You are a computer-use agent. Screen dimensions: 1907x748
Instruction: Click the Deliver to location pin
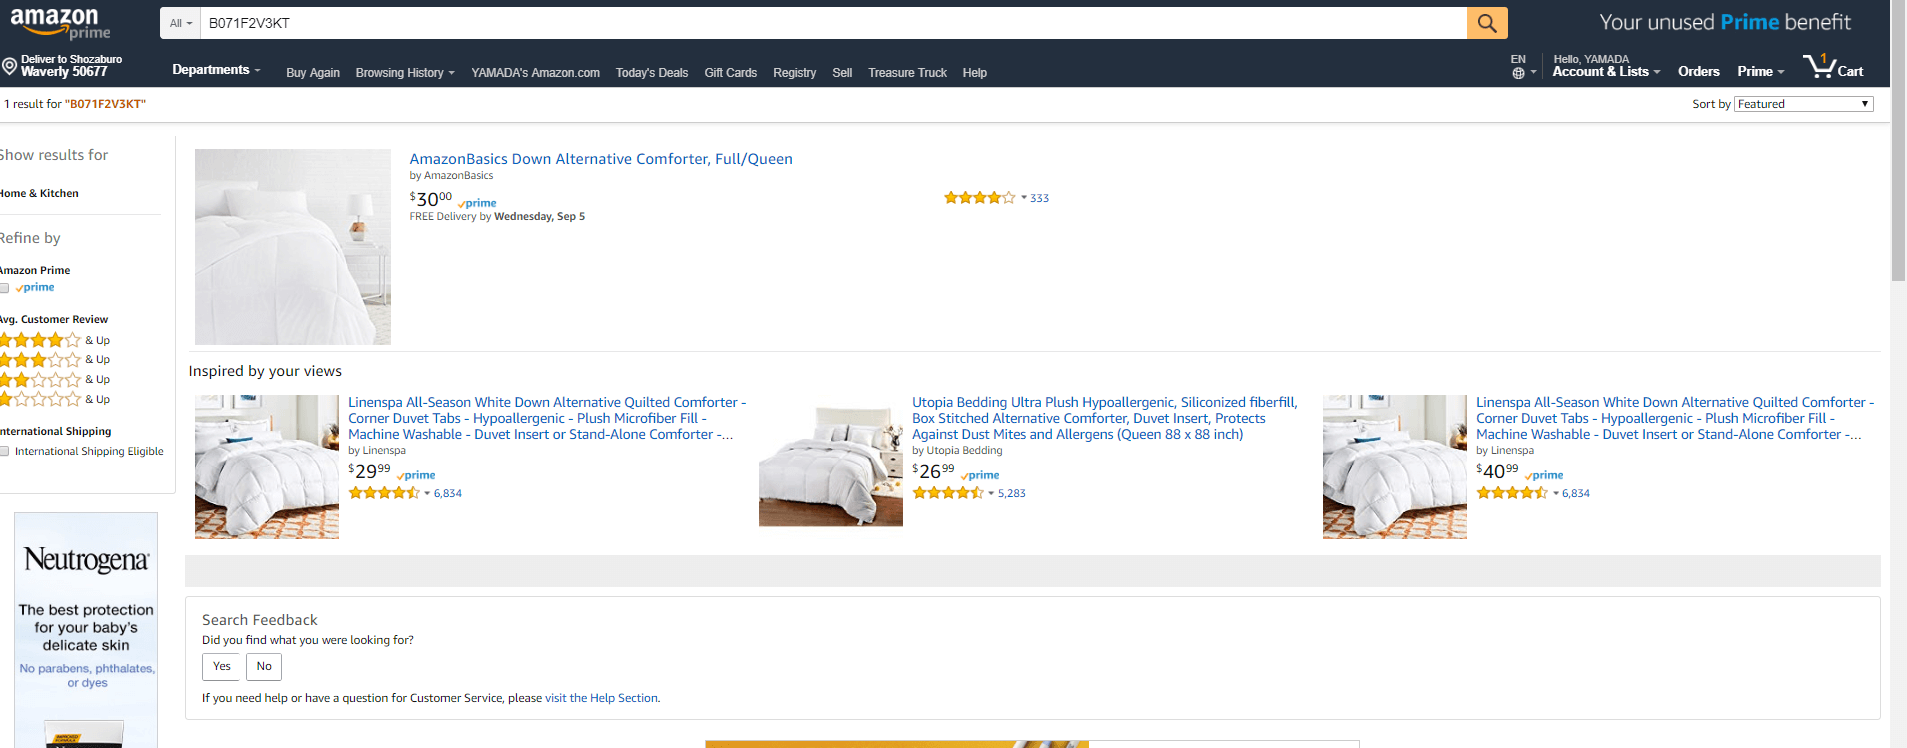[x=9, y=66]
